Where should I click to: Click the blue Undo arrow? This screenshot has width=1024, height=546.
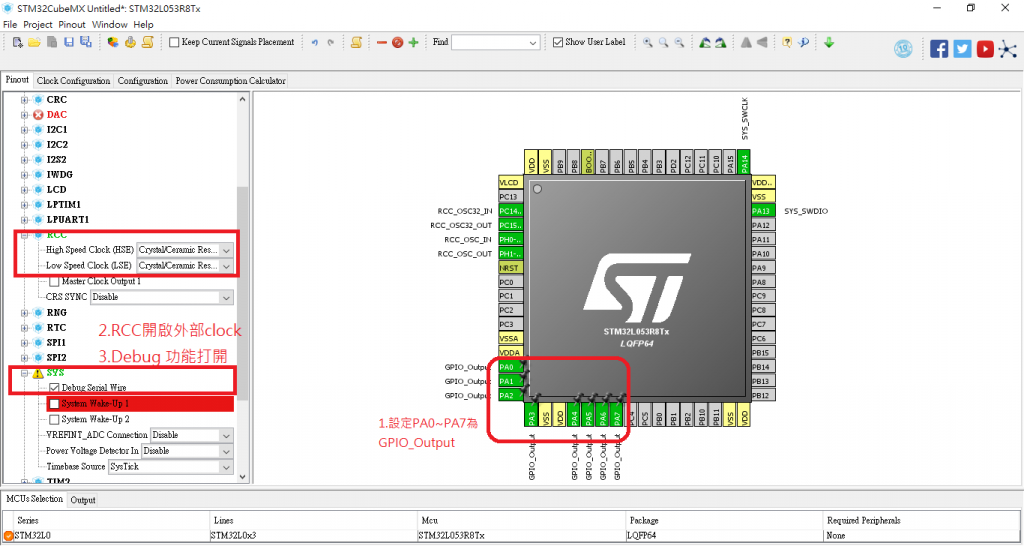[314, 42]
